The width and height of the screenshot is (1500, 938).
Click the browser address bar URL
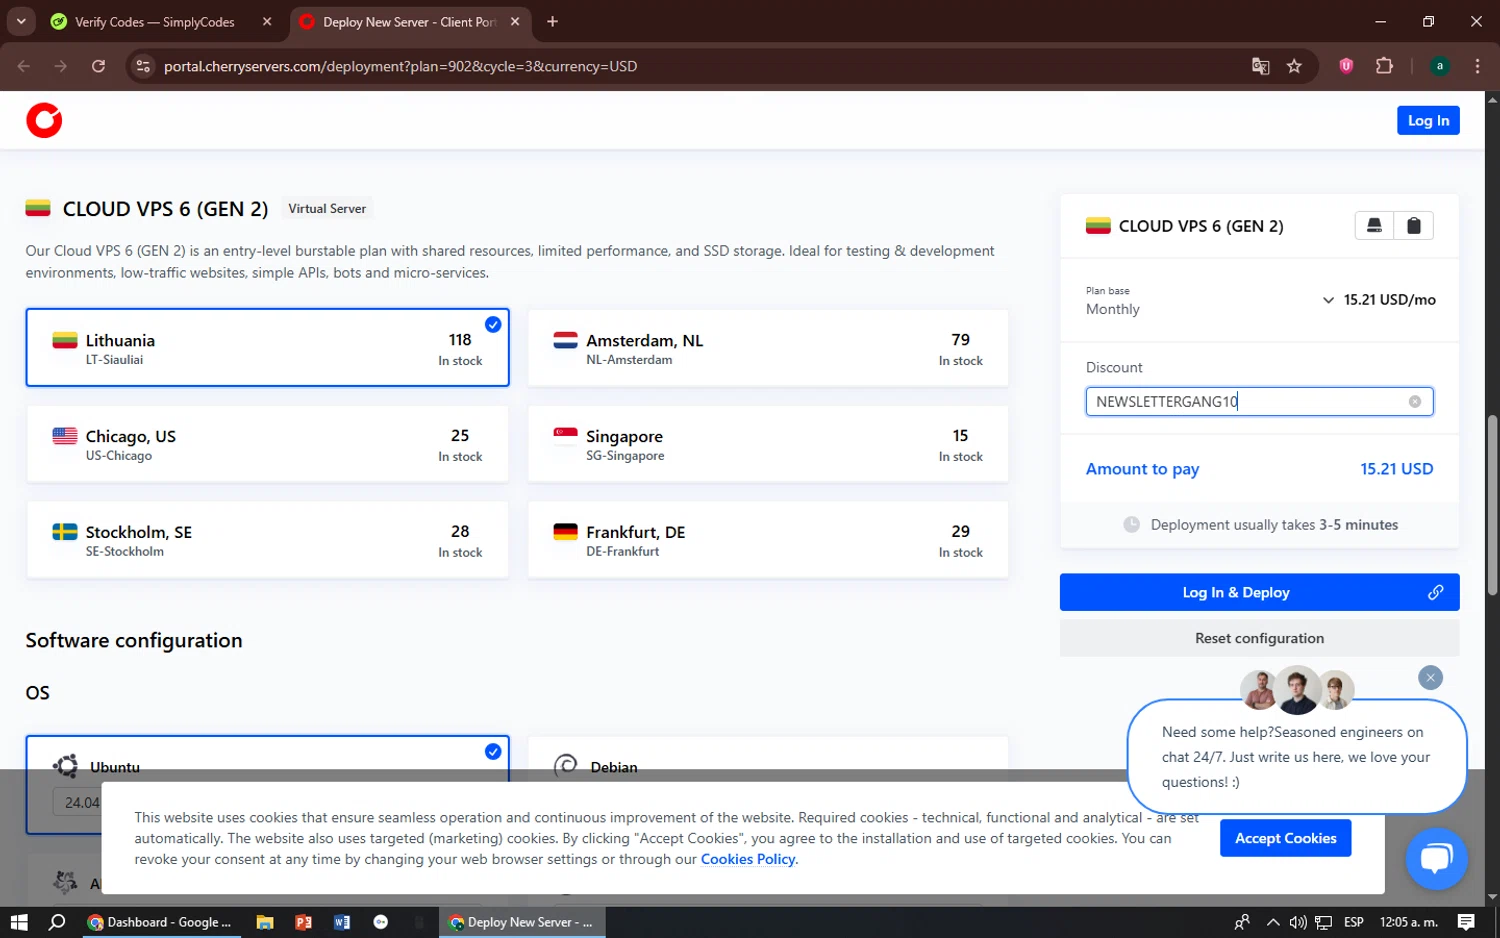coord(400,66)
